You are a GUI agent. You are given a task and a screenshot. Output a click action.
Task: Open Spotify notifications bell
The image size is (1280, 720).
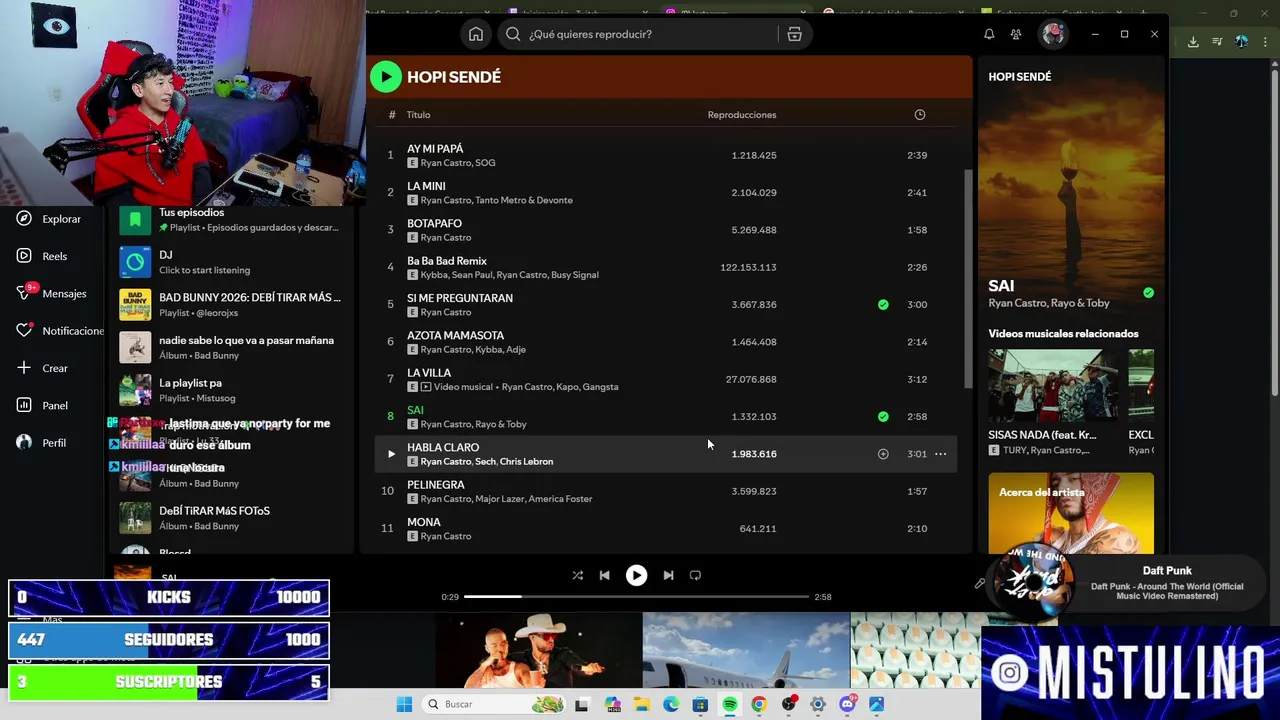(989, 34)
